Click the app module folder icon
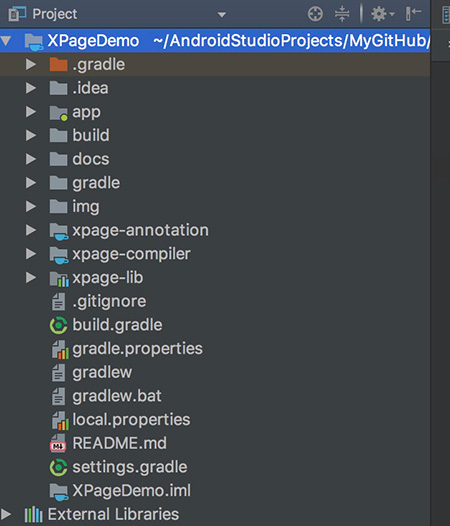 tap(59, 113)
